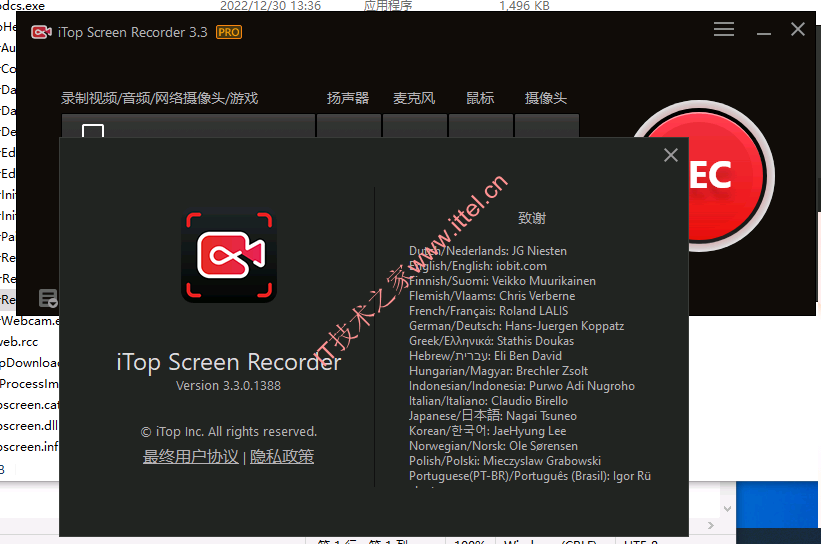
Task: Click the PRO badge next to app title
Action: coord(229,32)
